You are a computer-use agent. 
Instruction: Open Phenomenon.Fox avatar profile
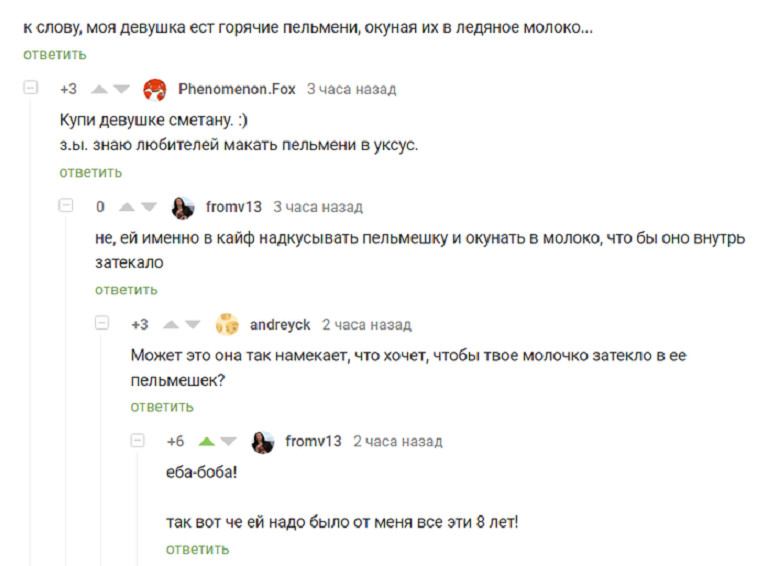154,89
